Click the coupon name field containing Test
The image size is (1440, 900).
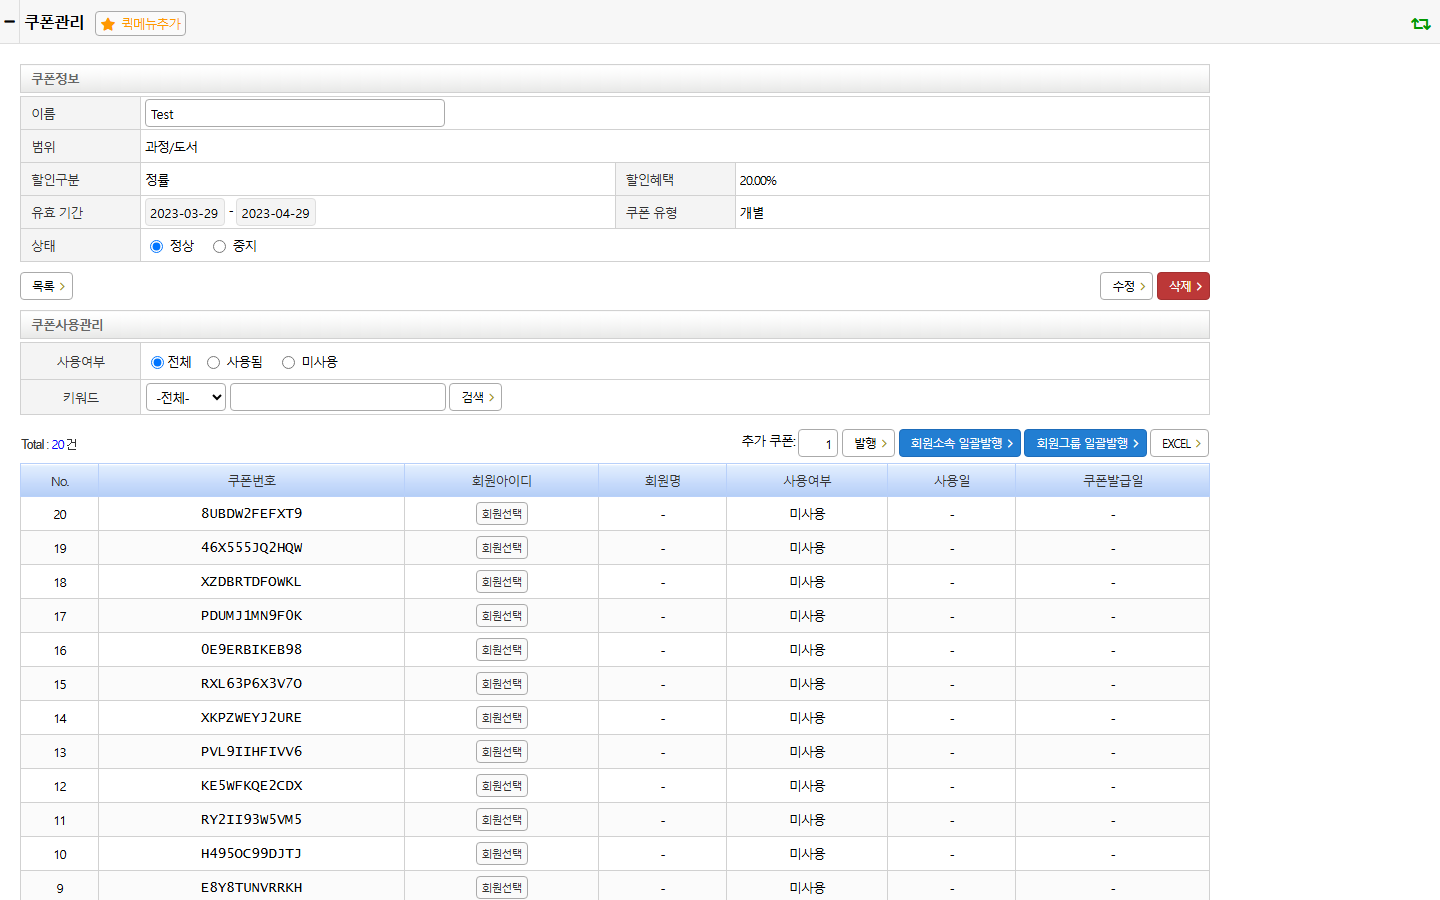pyautogui.click(x=295, y=114)
